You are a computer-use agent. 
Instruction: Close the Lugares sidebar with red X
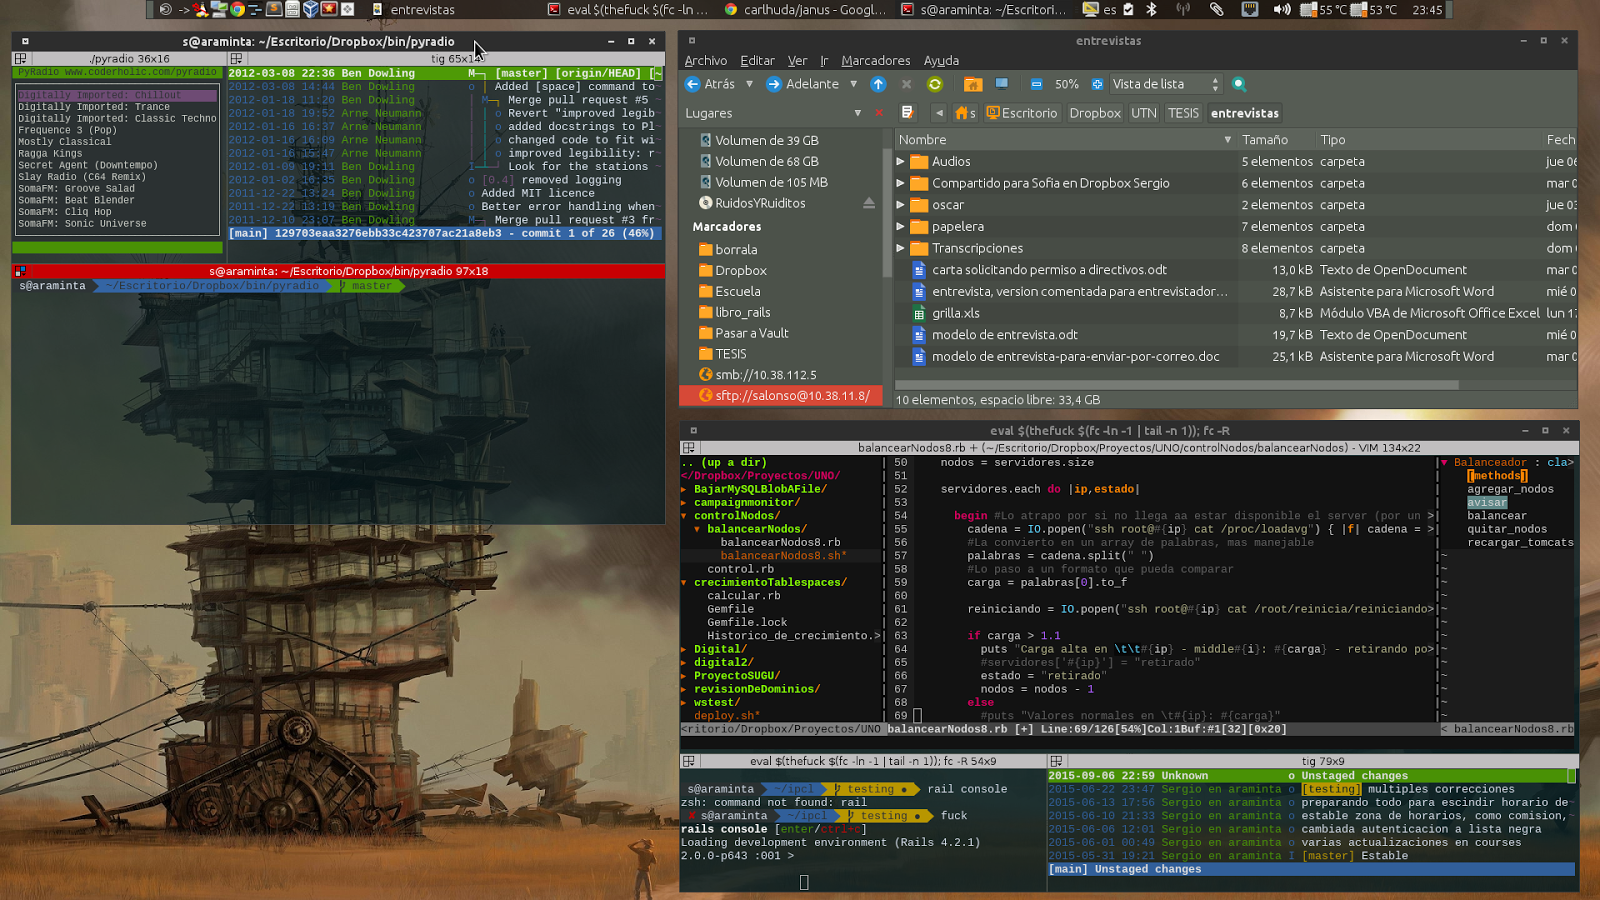[879, 113]
